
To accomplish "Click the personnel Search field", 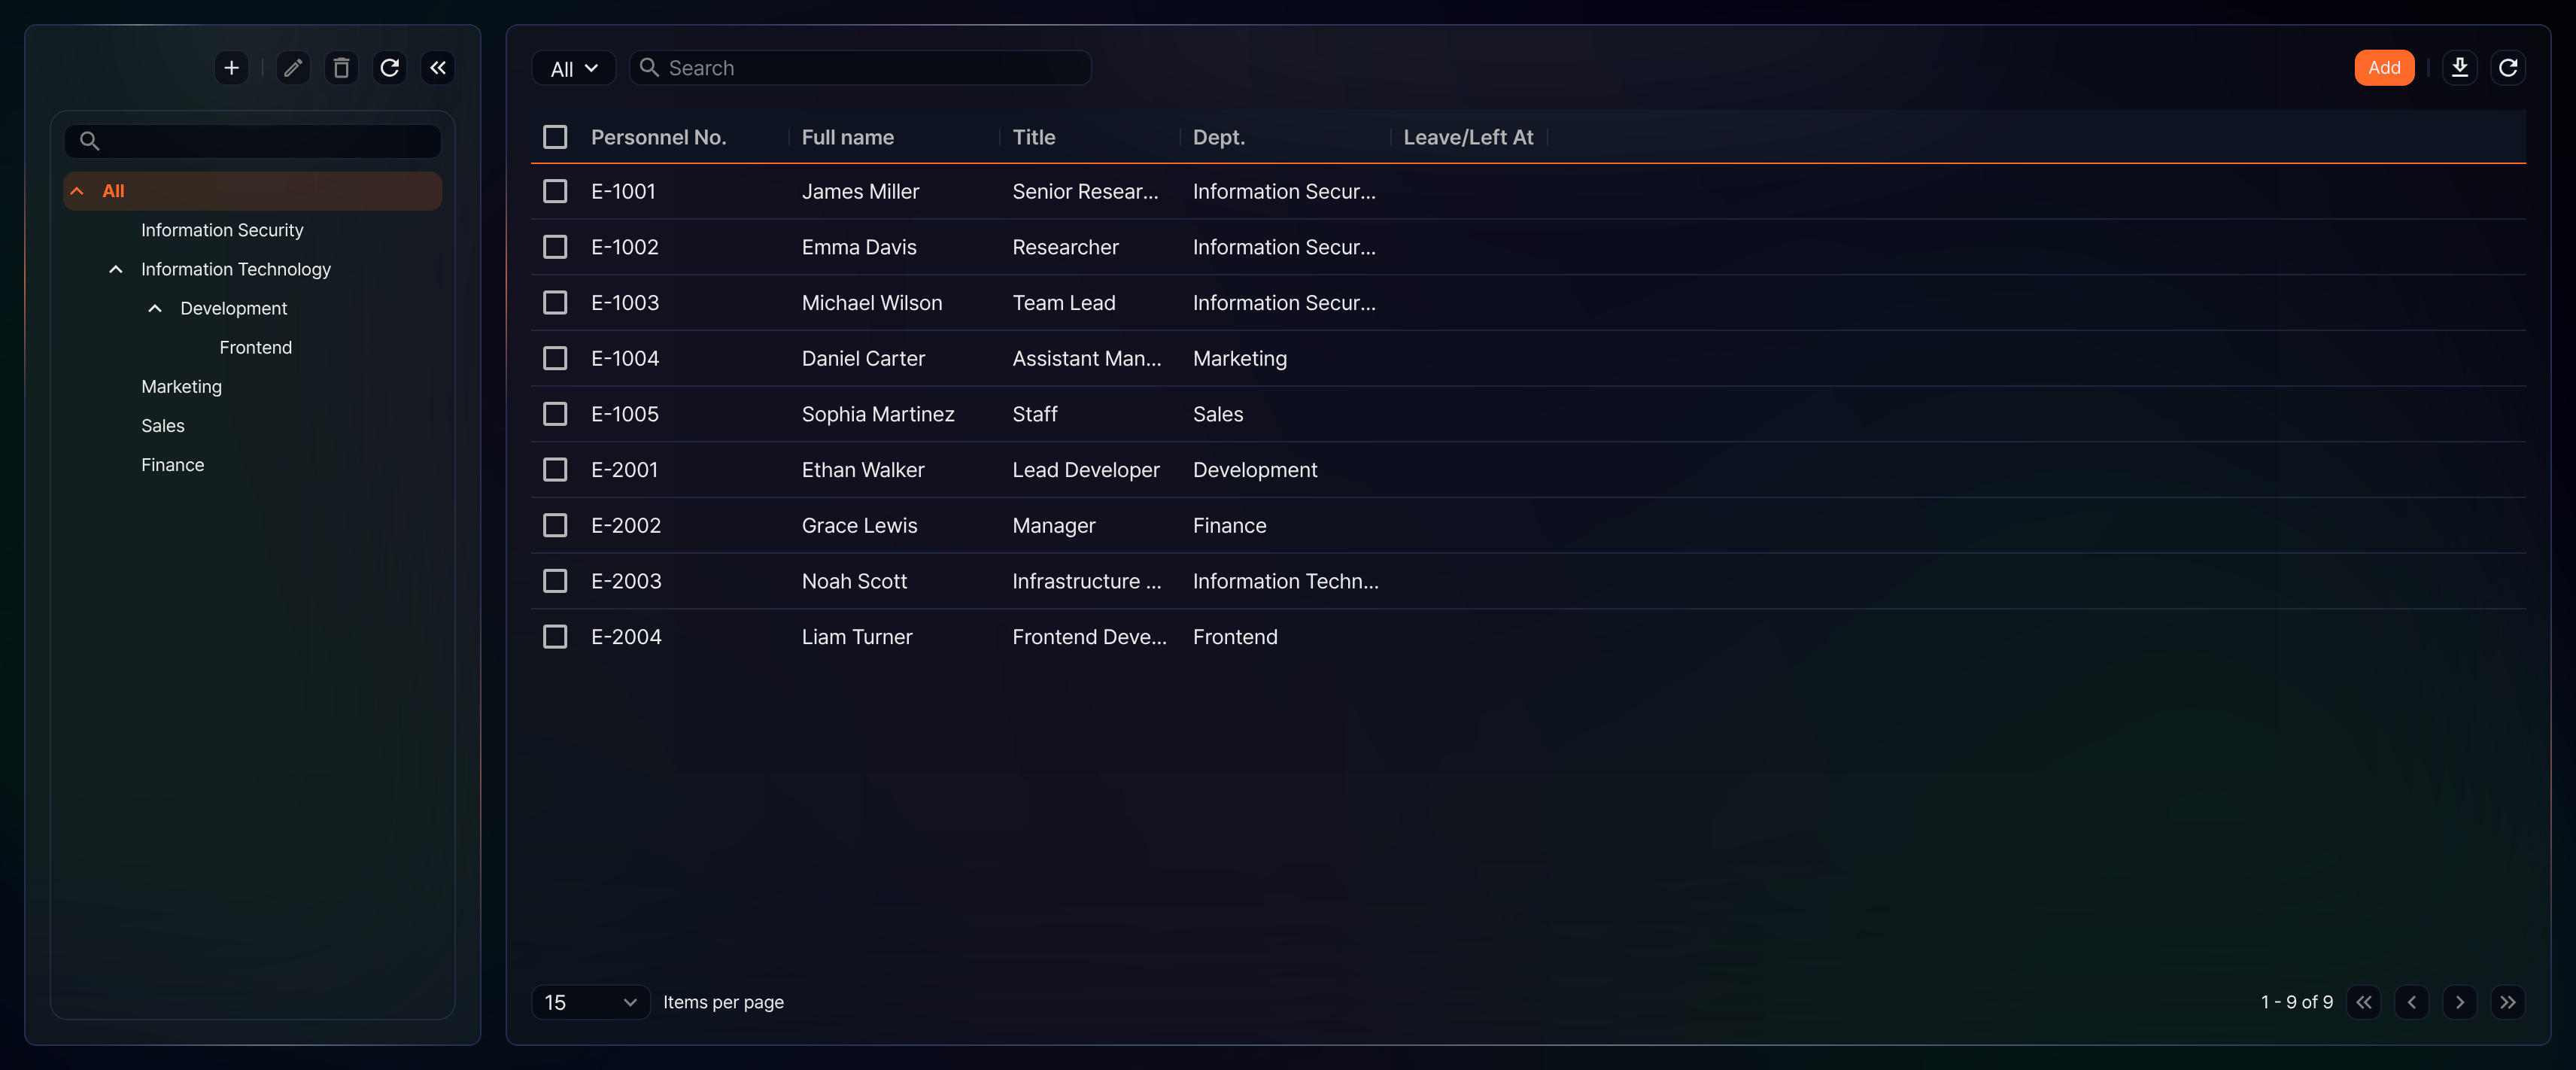I will coord(860,68).
